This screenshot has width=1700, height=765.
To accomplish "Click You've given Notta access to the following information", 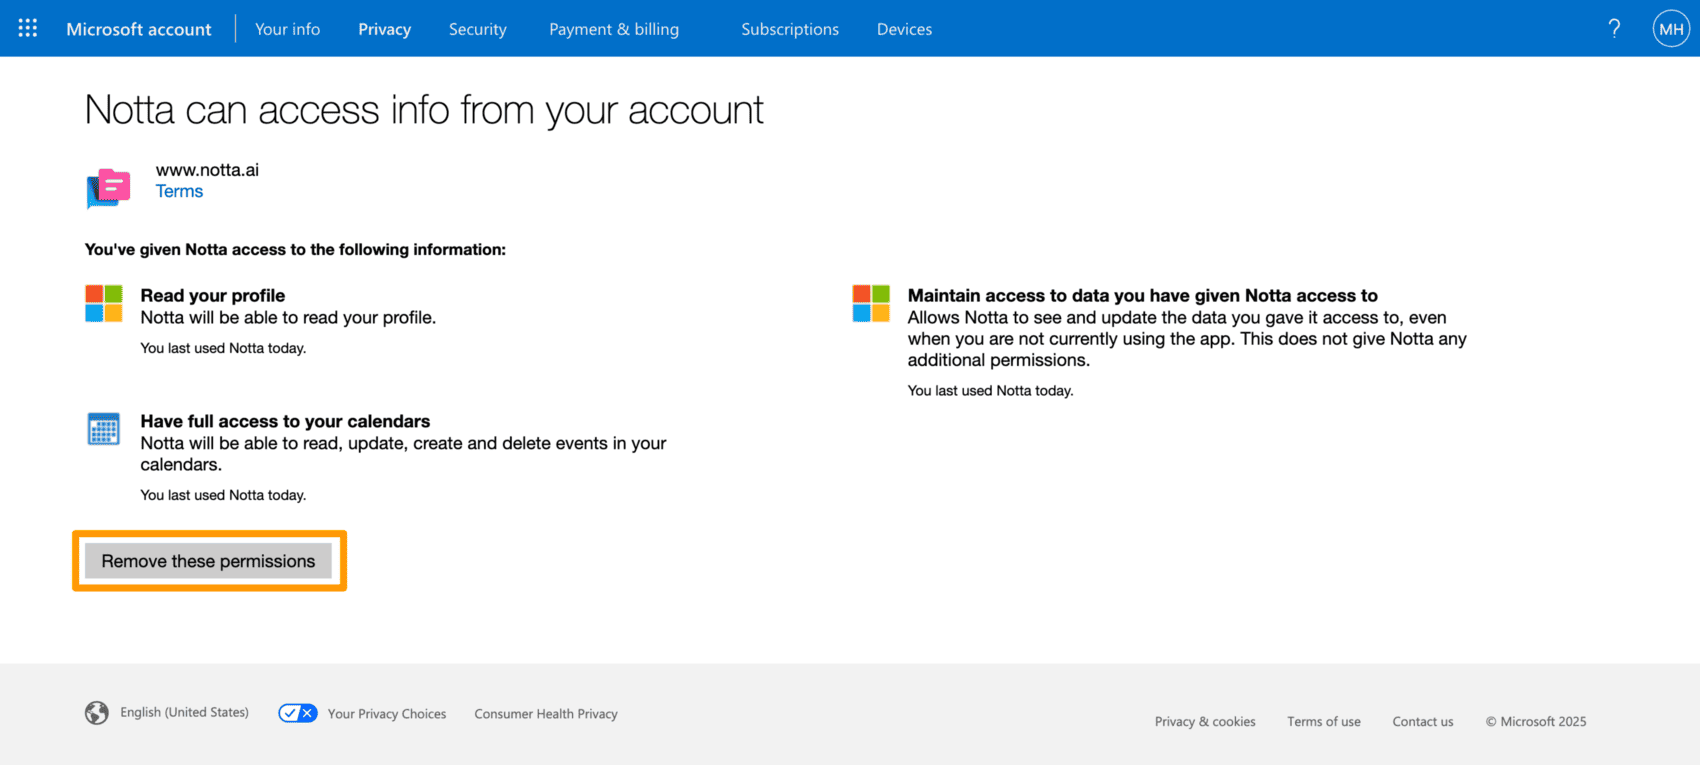I will (x=295, y=249).
